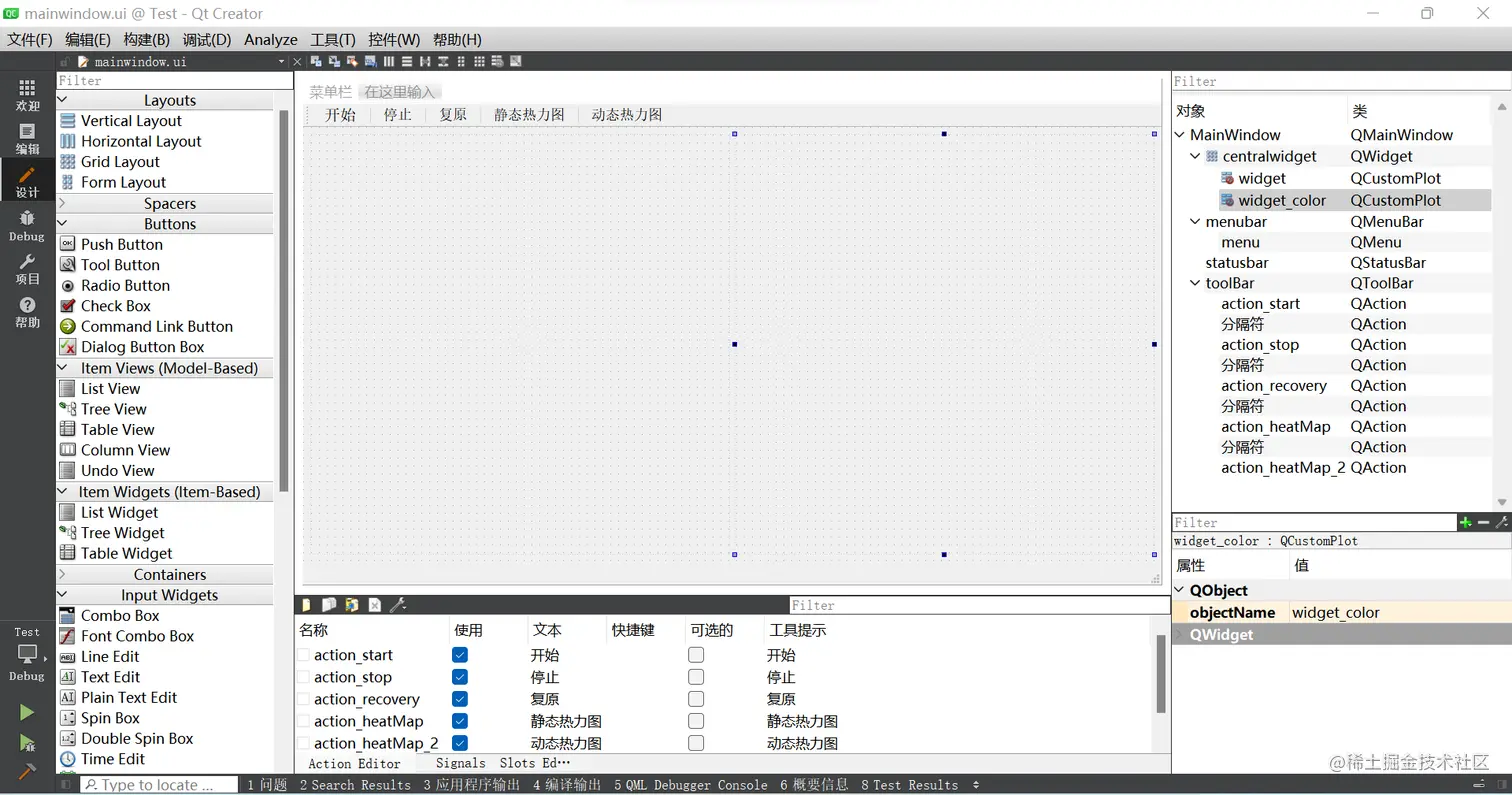Click Break Layout toolbar icon

point(497,62)
